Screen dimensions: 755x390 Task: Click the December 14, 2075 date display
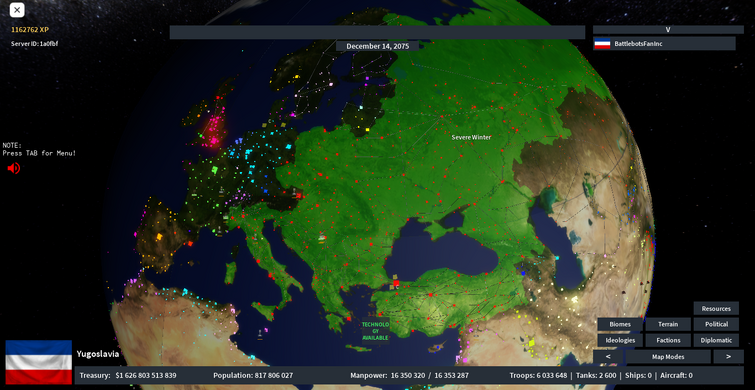click(377, 46)
